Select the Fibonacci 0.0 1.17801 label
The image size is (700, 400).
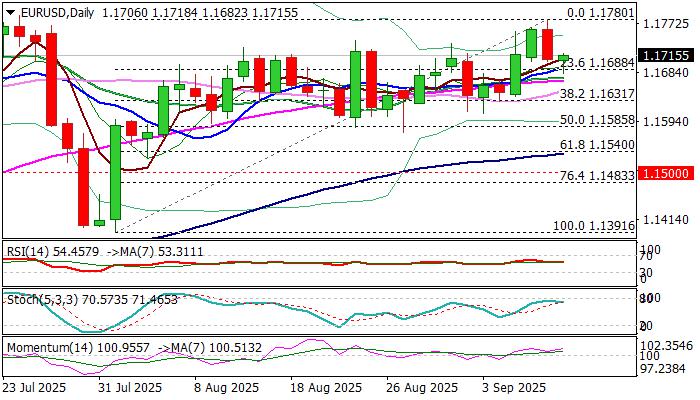pos(600,12)
